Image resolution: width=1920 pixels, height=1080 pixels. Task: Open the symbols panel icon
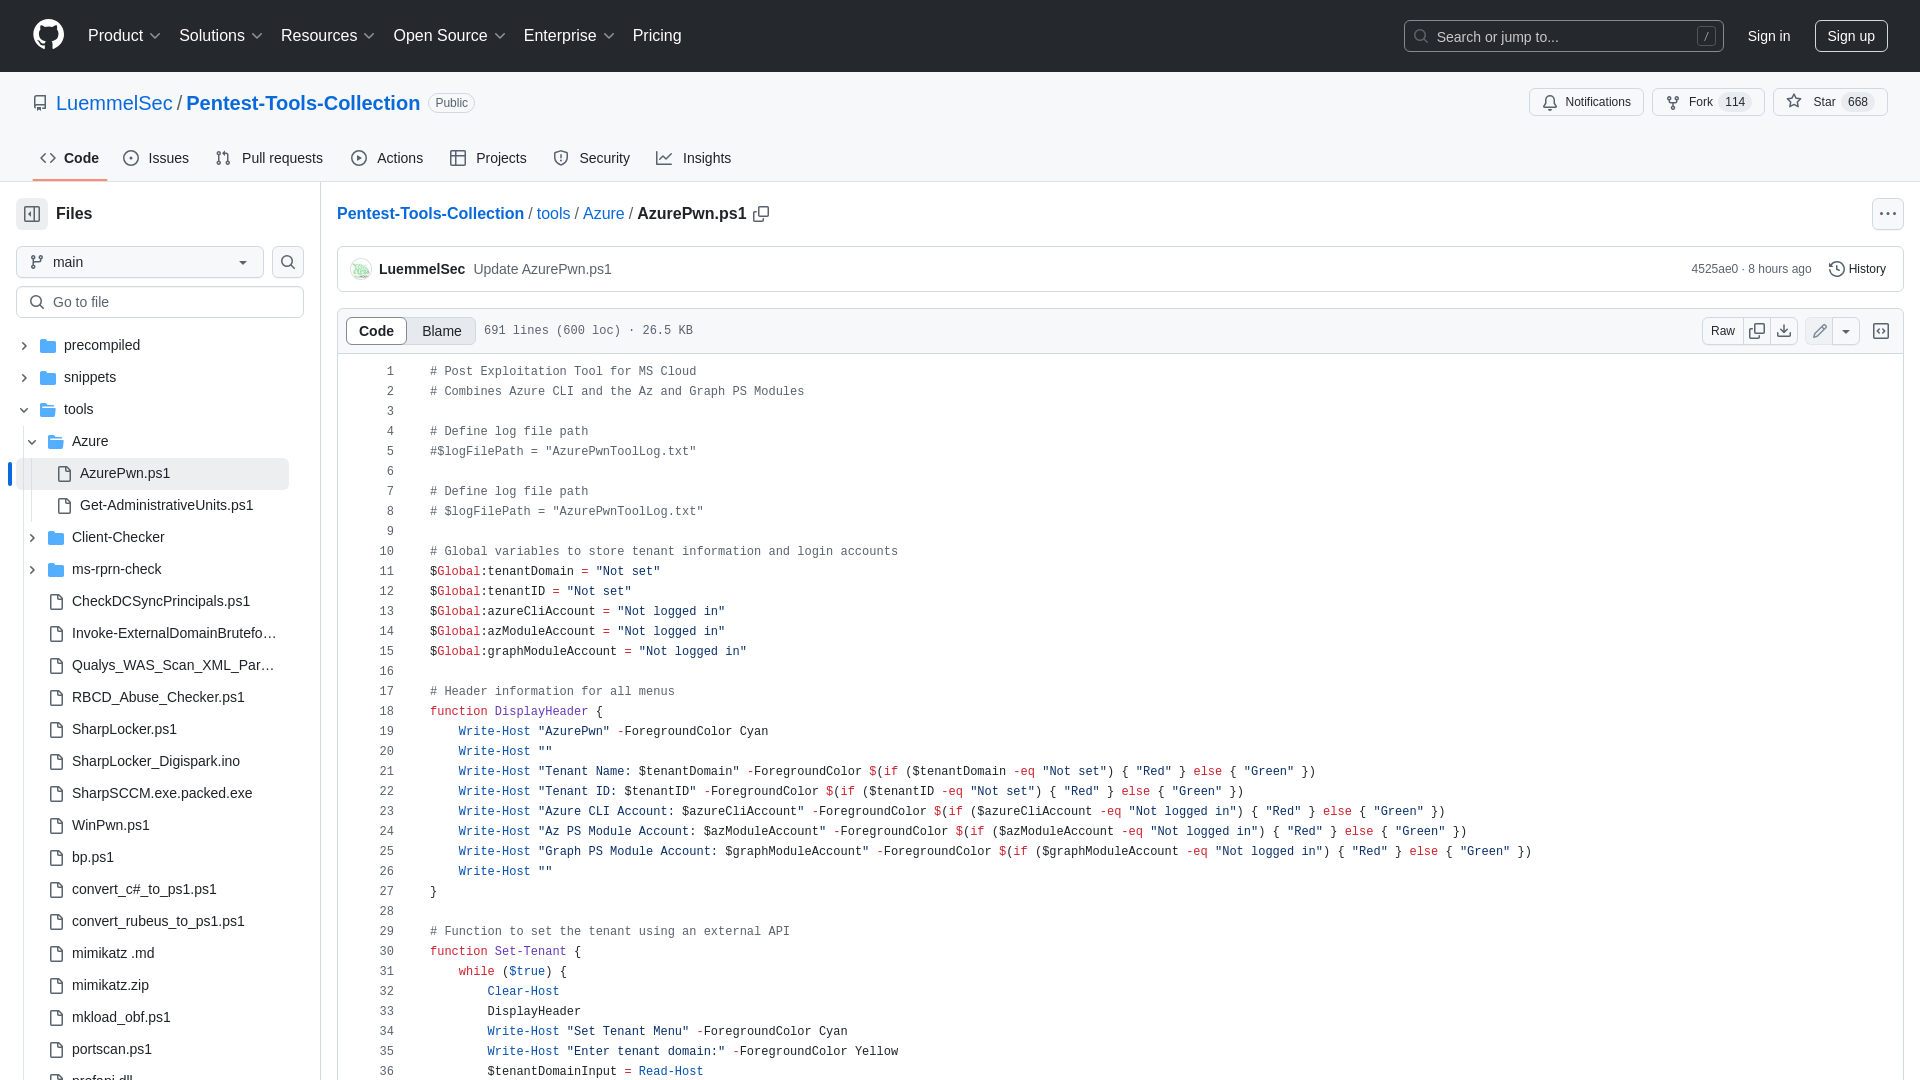point(1881,331)
